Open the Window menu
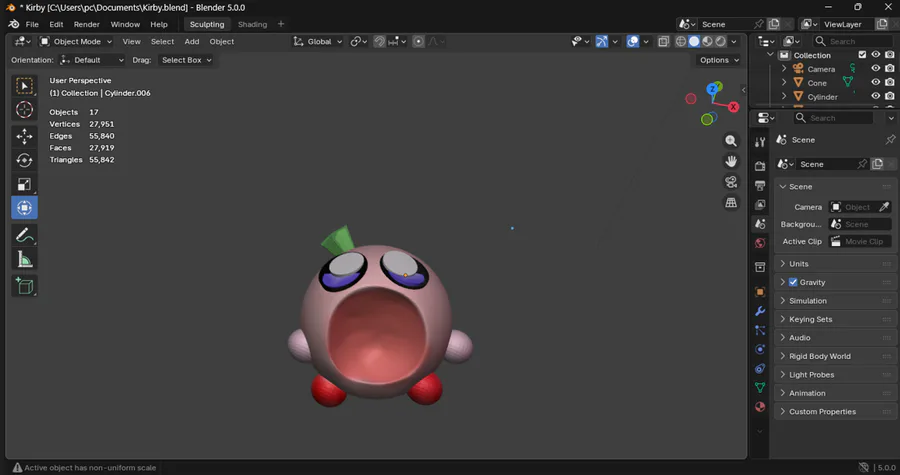Image resolution: width=900 pixels, height=475 pixels. (125, 24)
